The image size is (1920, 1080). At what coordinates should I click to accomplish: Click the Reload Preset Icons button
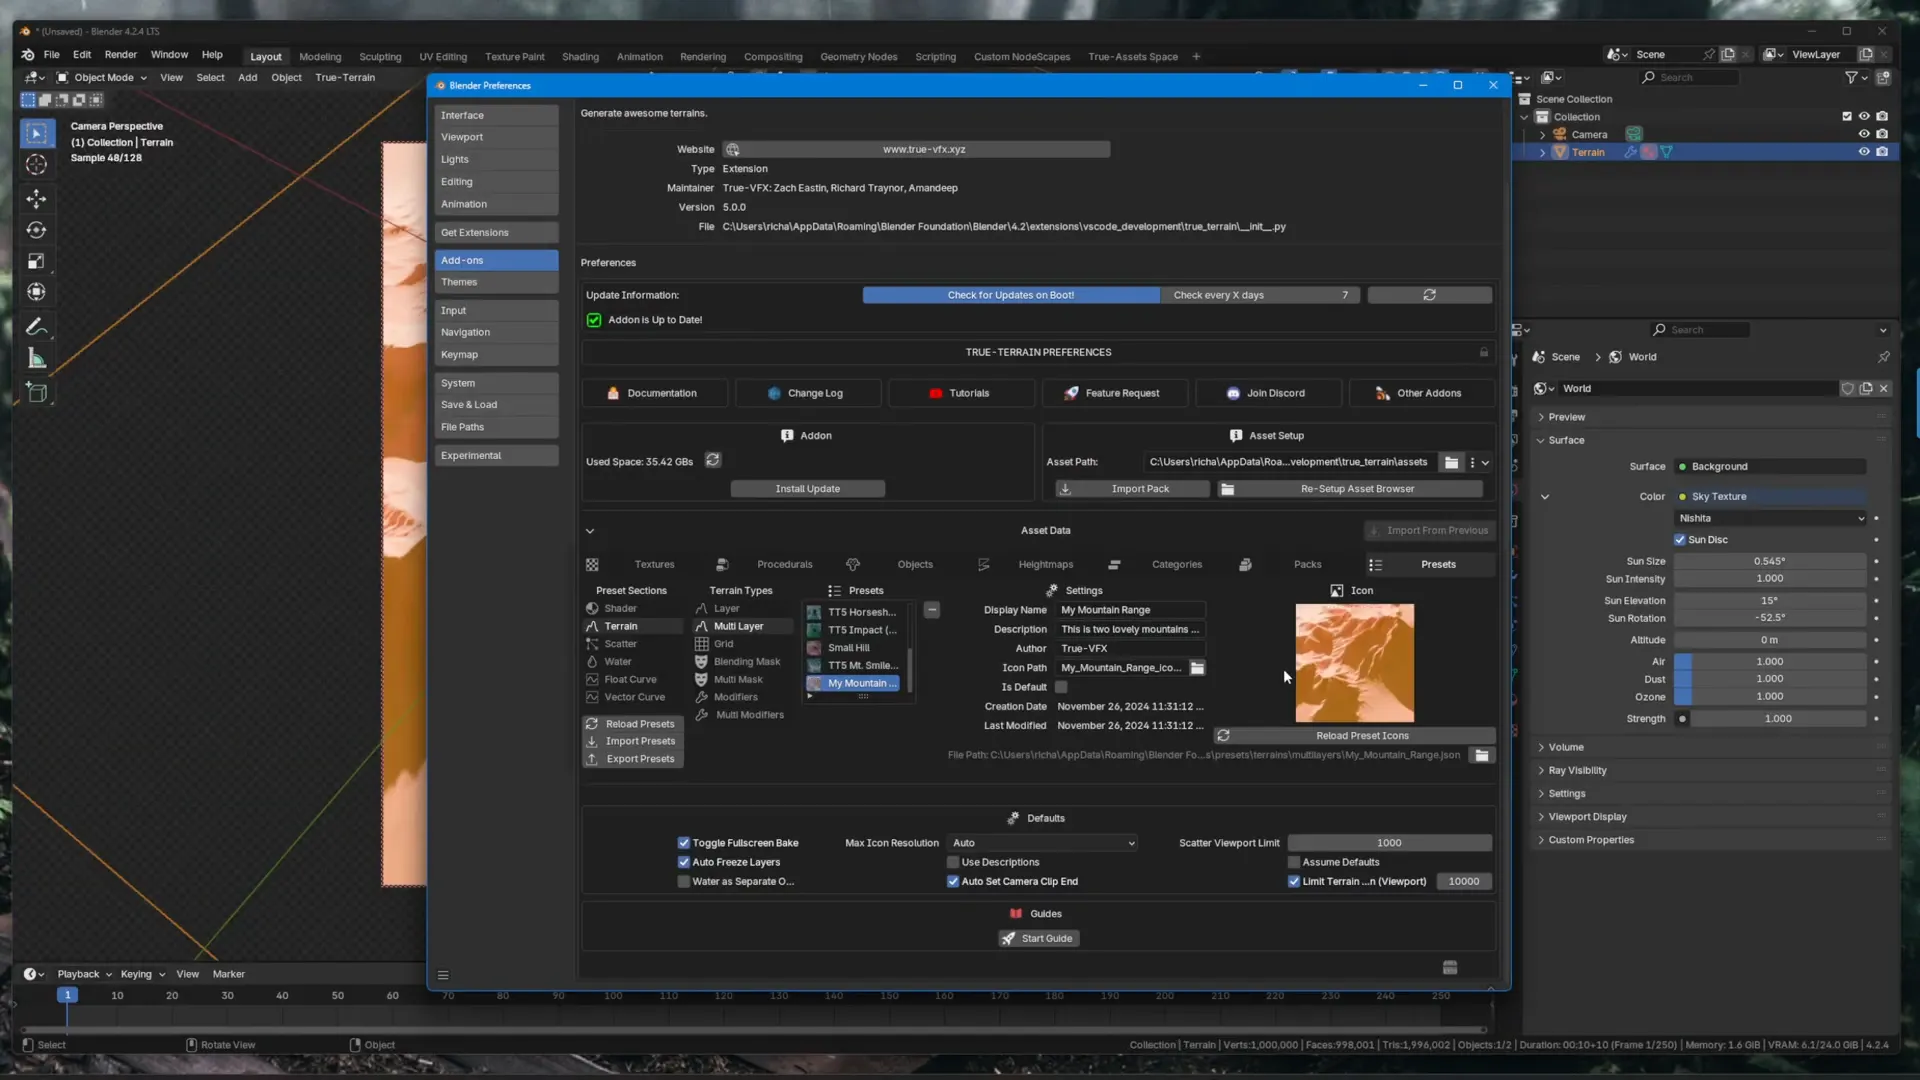click(x=1361, y=736)
